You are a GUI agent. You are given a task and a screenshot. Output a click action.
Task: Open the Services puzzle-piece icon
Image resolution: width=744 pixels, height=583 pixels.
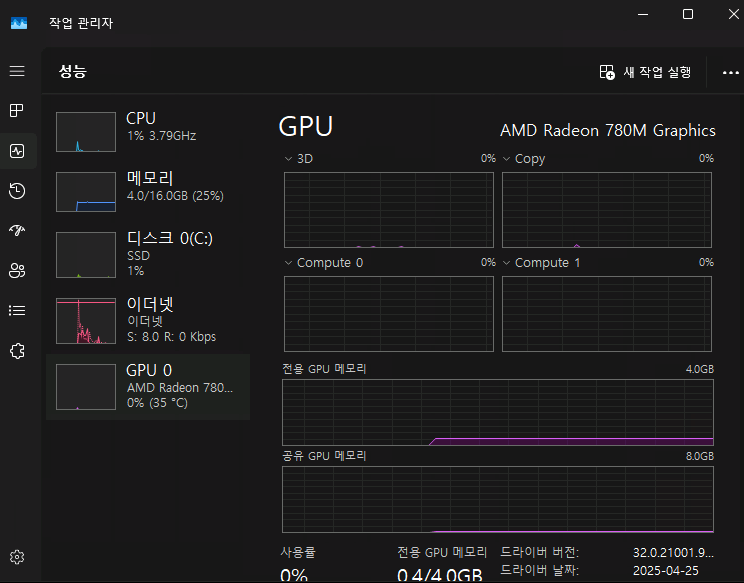pos(17,350)
